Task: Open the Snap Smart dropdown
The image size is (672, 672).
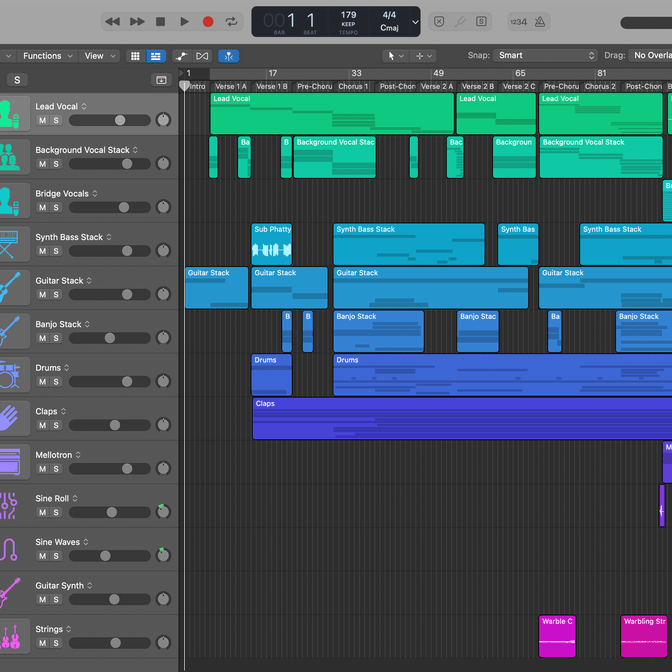Action: click(545, 55)
